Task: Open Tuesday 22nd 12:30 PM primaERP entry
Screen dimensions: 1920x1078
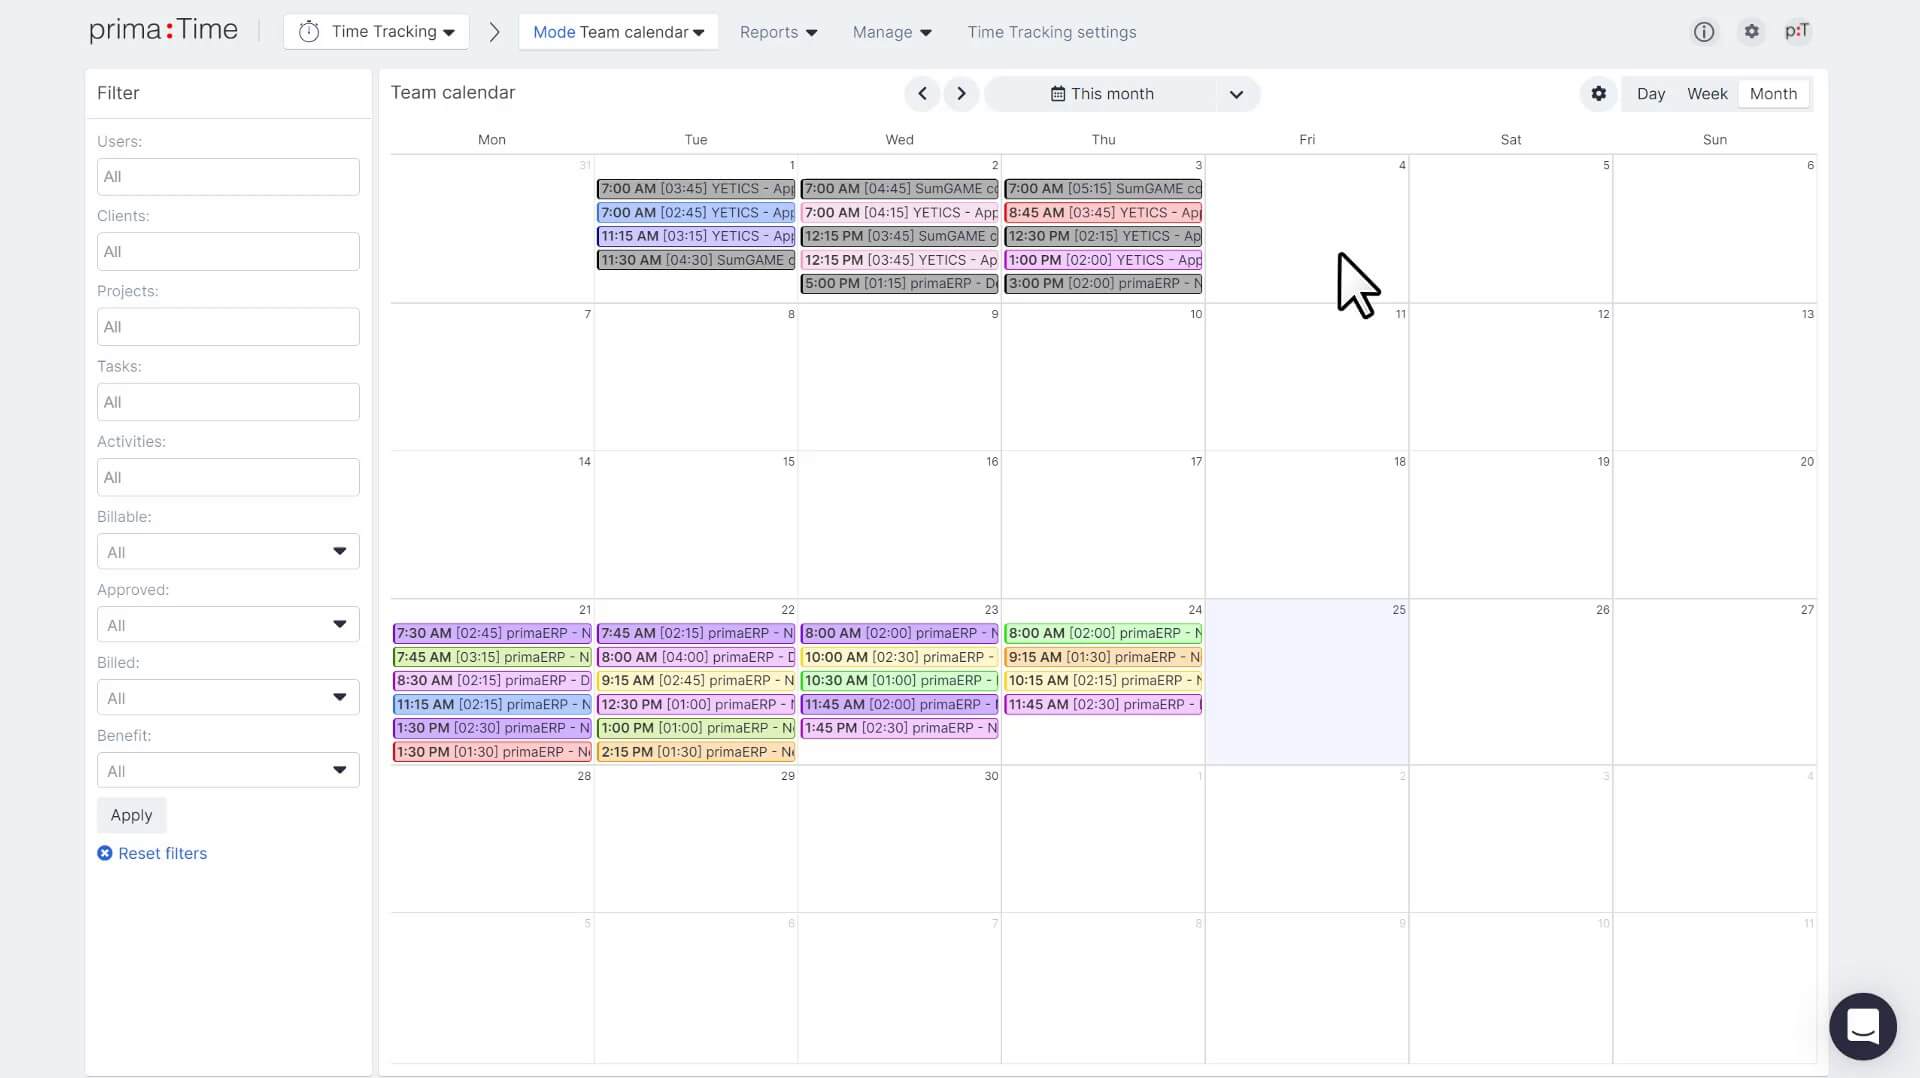Action: click(696, 704)
